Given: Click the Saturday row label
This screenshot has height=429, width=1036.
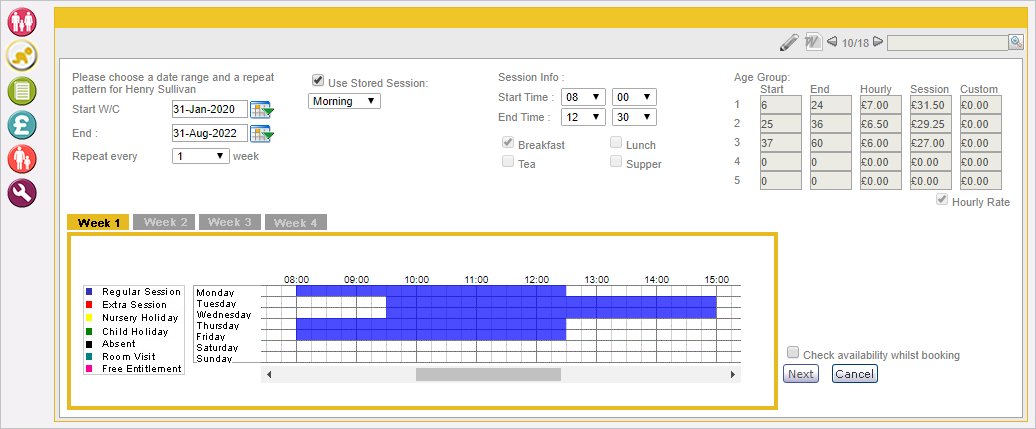Looking at the screenshot, I should point(217,348).
